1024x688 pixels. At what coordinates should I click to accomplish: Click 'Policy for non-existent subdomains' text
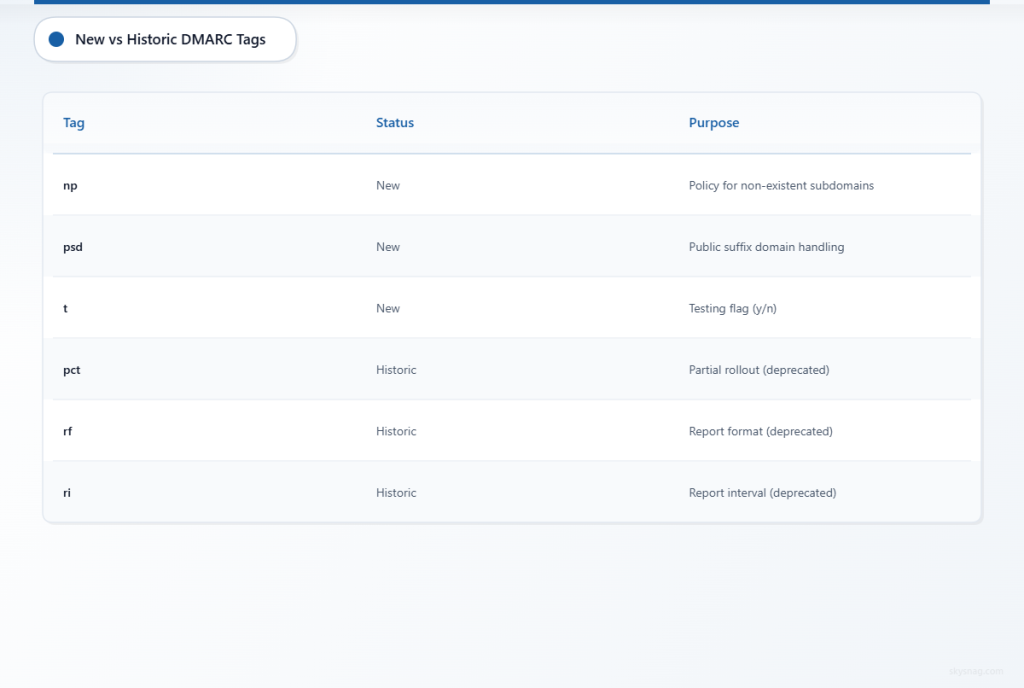click(x=781, y=185)
